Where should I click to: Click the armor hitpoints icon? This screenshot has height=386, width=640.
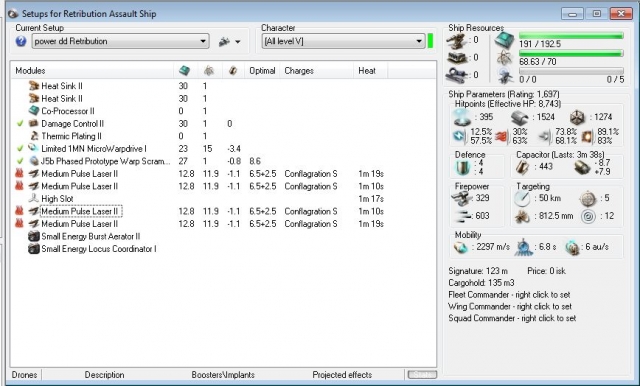pyautogui.click(x=520, y=118)
